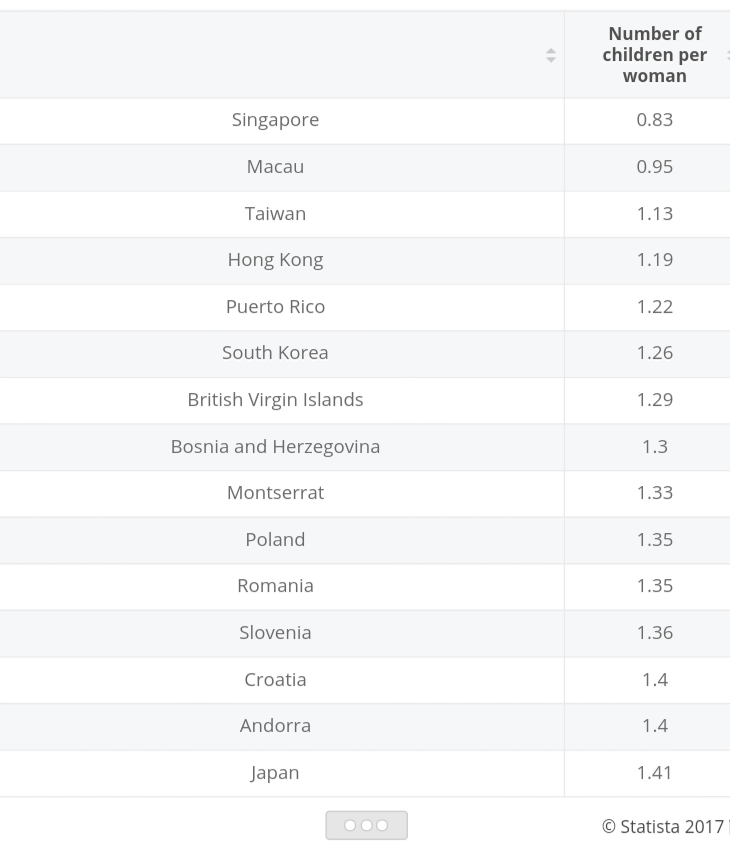The height and width of the screenshot is (852, 730).
Task: Select the Singapore row name
Action: click(275, 120)
